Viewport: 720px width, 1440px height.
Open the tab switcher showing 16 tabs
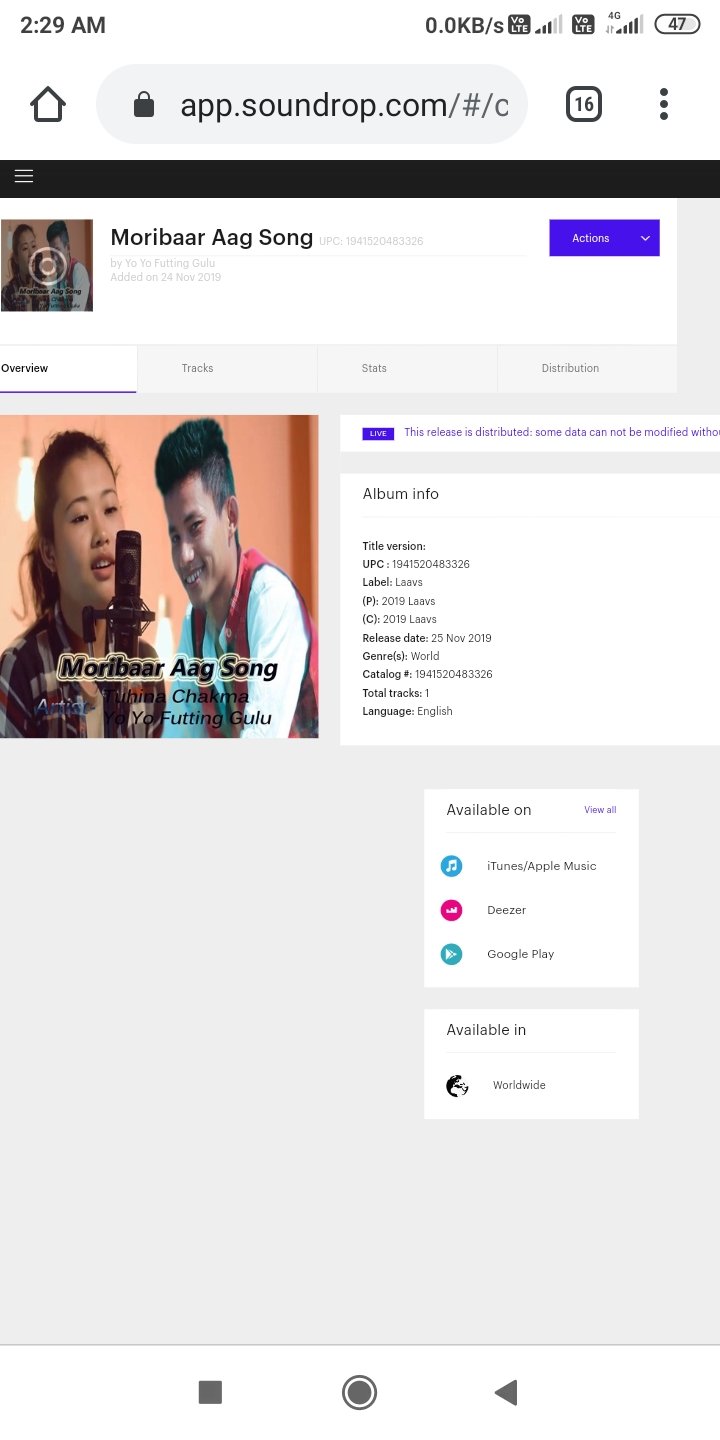pyautogui.click(x=584, y=104)
